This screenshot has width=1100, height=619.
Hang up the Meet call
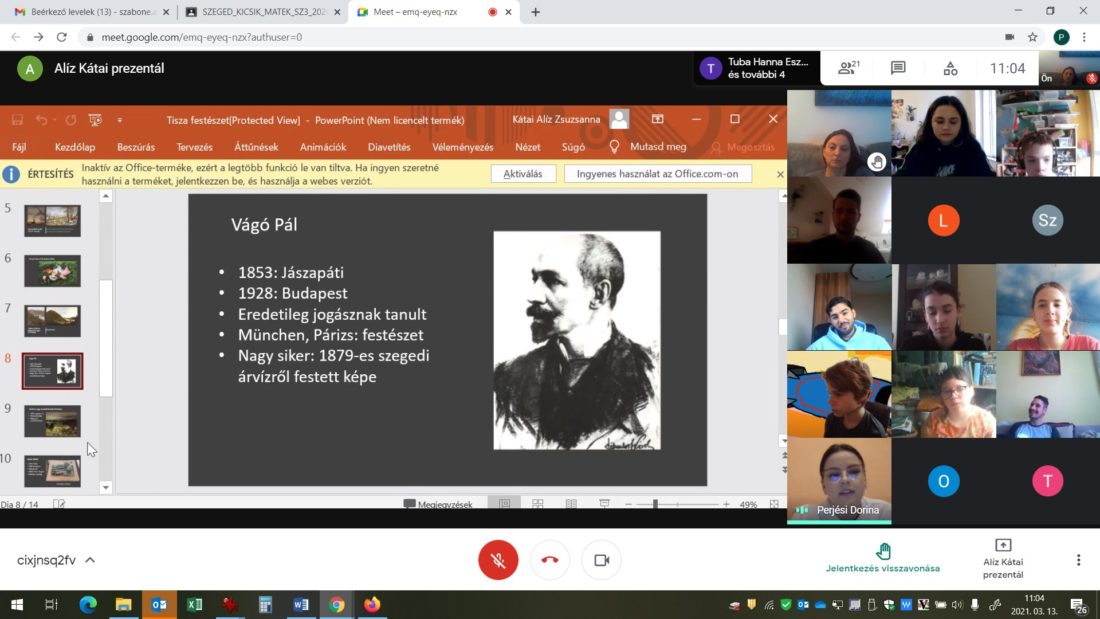(550, 560)
